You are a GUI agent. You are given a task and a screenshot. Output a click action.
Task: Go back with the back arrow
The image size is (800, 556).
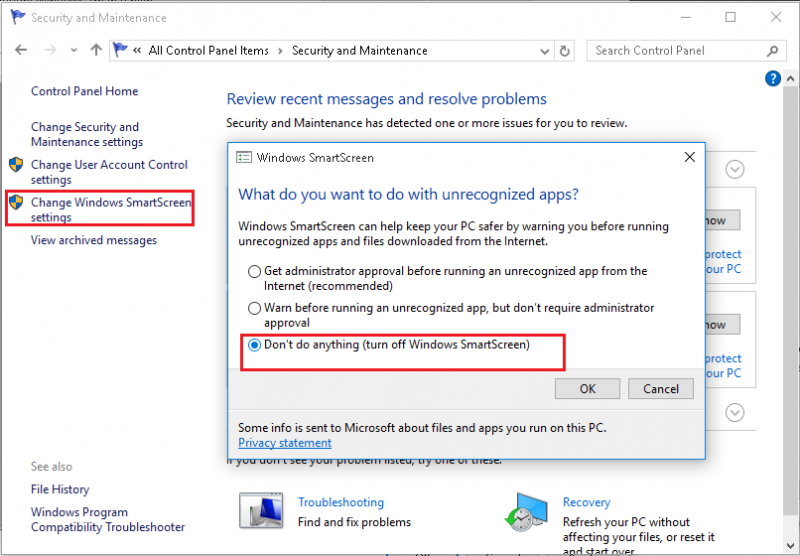[x=21, y=50]
